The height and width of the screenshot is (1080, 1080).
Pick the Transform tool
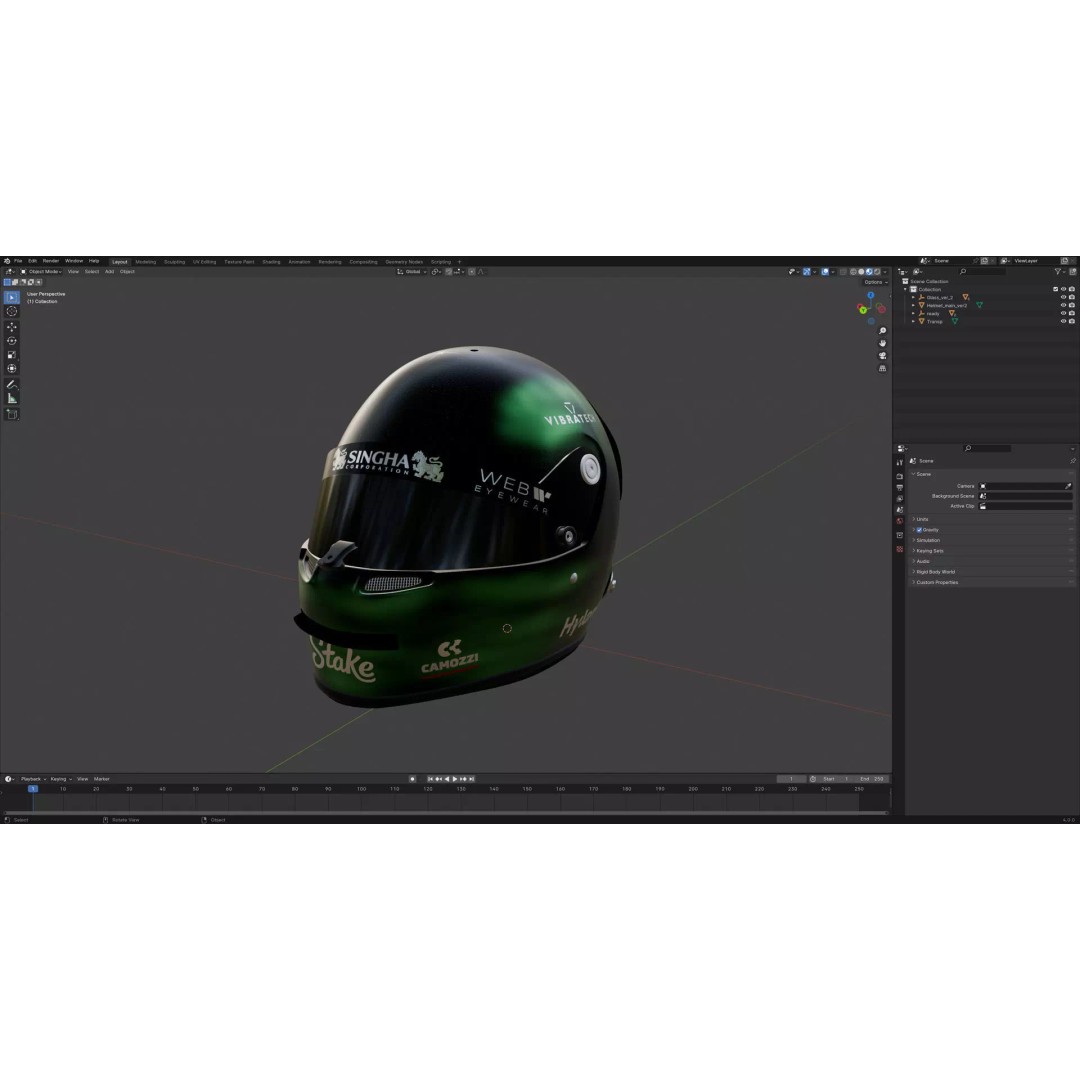pos(12,368)
